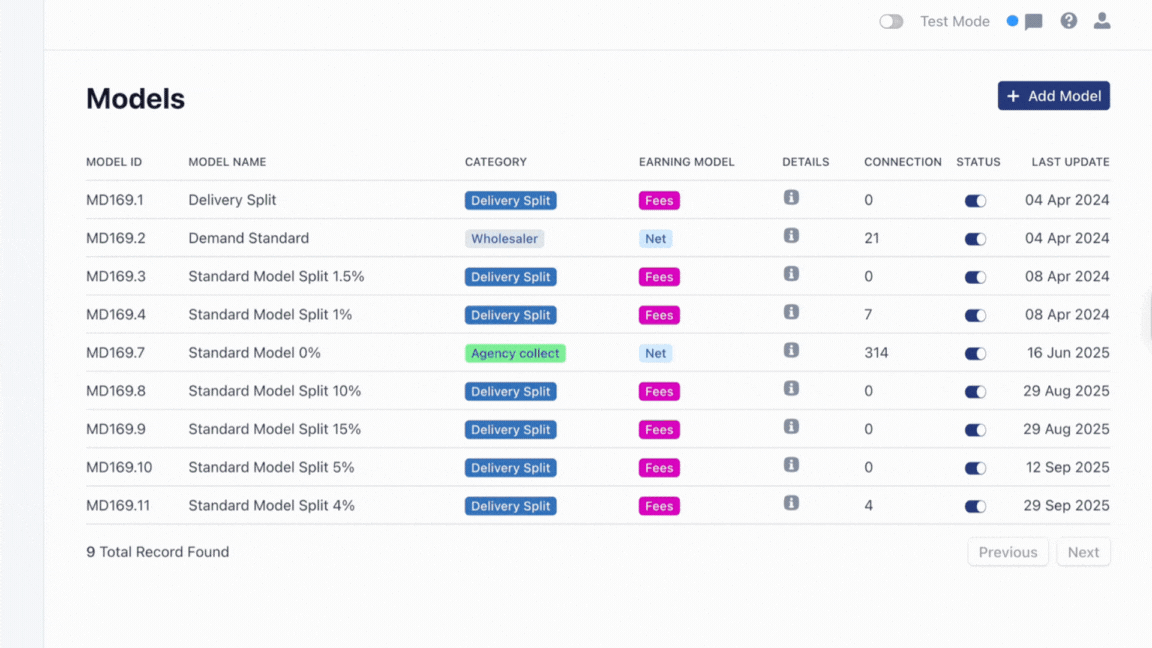Viewport: 1152px width, 648px height.
Task: Open model ID MD169.3 row
Action: click(x=116, y=277)
